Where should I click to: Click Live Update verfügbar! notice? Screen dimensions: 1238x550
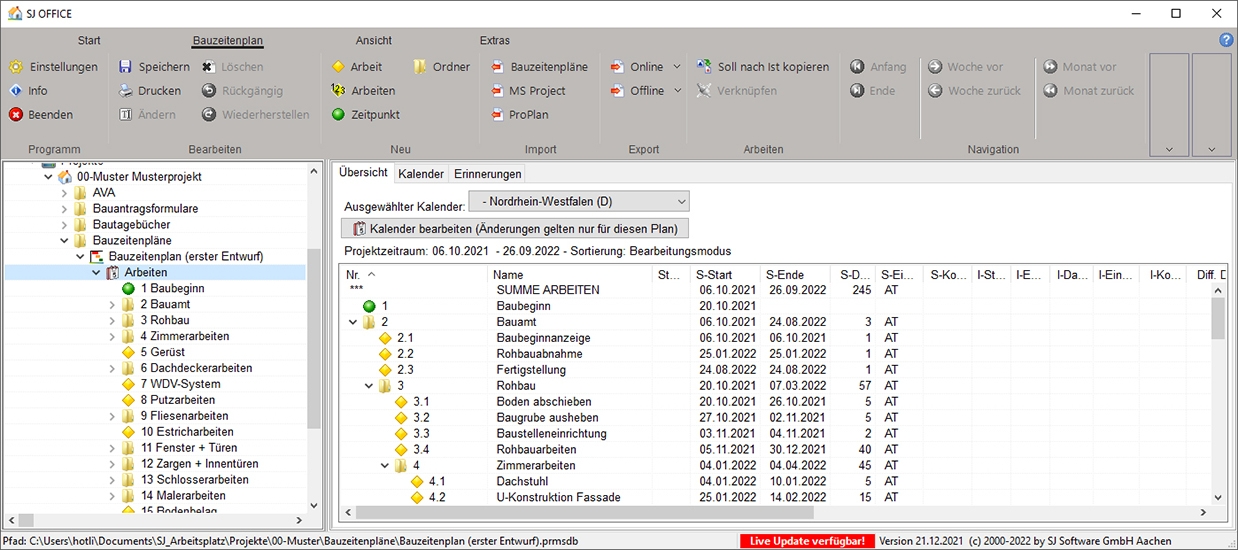(808, 541)
